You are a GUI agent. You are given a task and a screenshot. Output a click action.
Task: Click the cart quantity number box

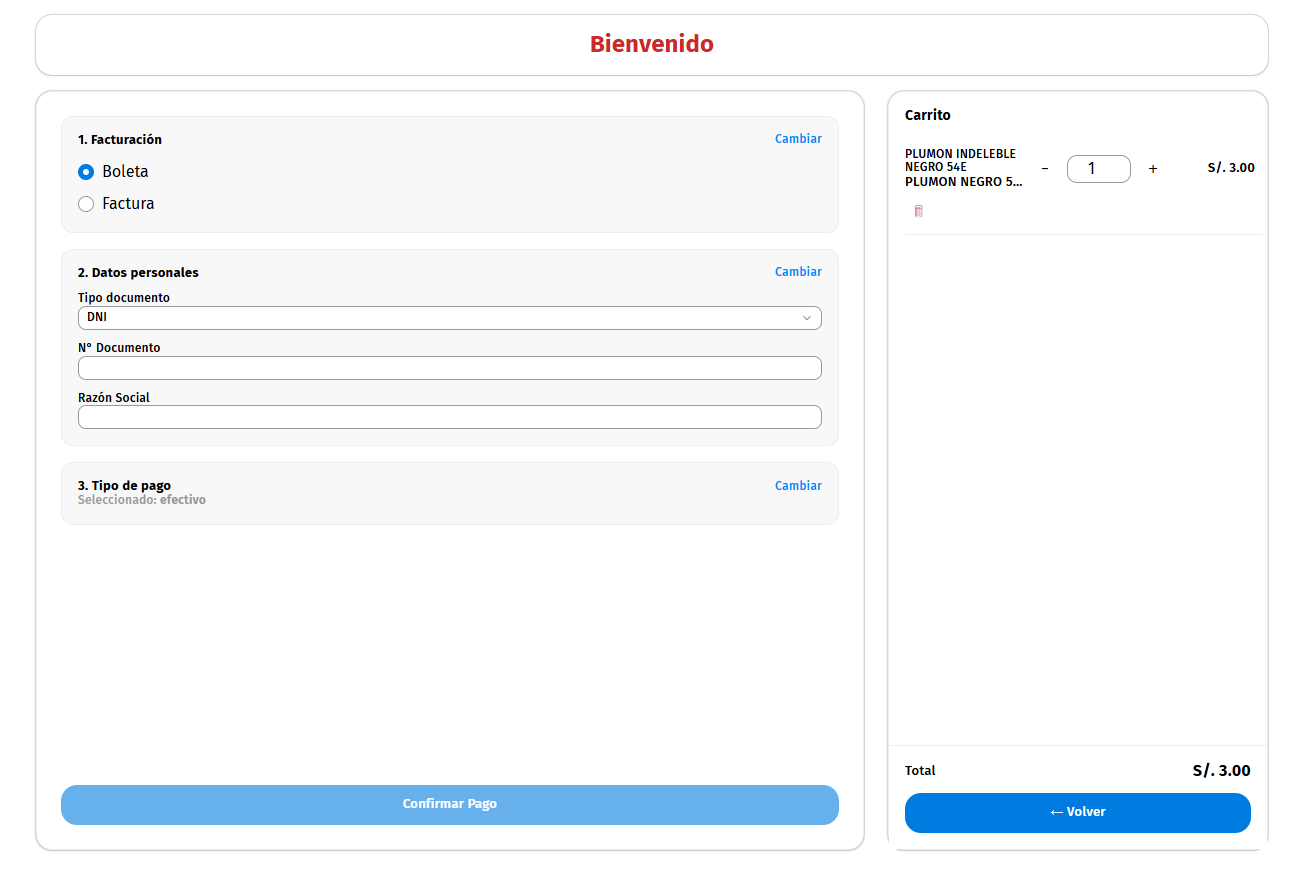[1098, 169]
